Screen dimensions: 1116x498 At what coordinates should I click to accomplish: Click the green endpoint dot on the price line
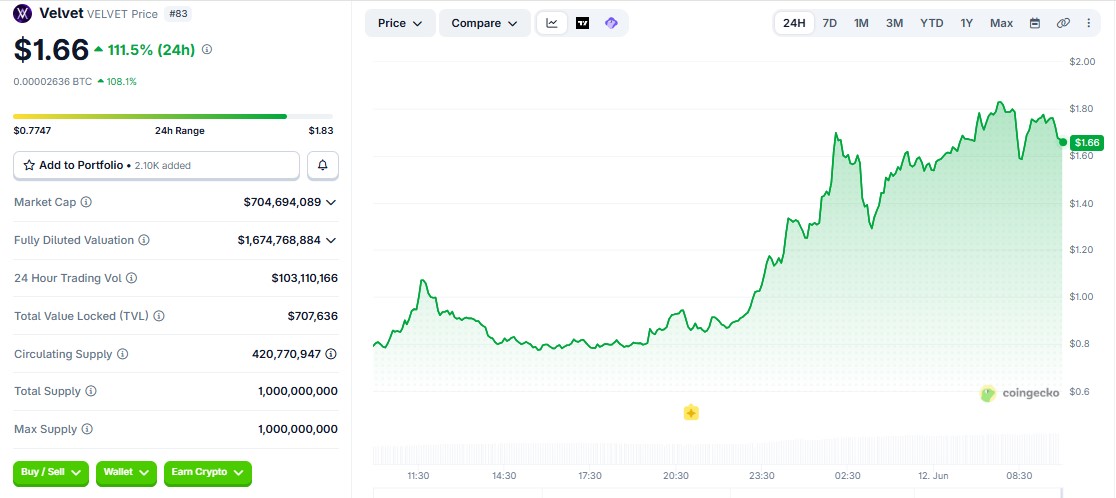tap(1063, 142)
